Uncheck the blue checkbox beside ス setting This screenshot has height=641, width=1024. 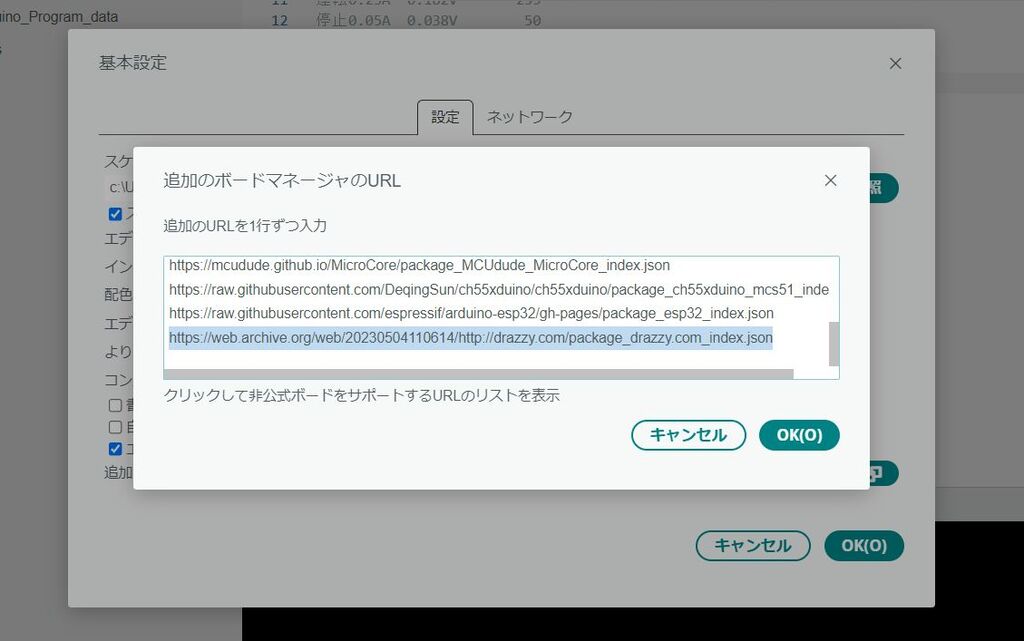coord(115,213)
